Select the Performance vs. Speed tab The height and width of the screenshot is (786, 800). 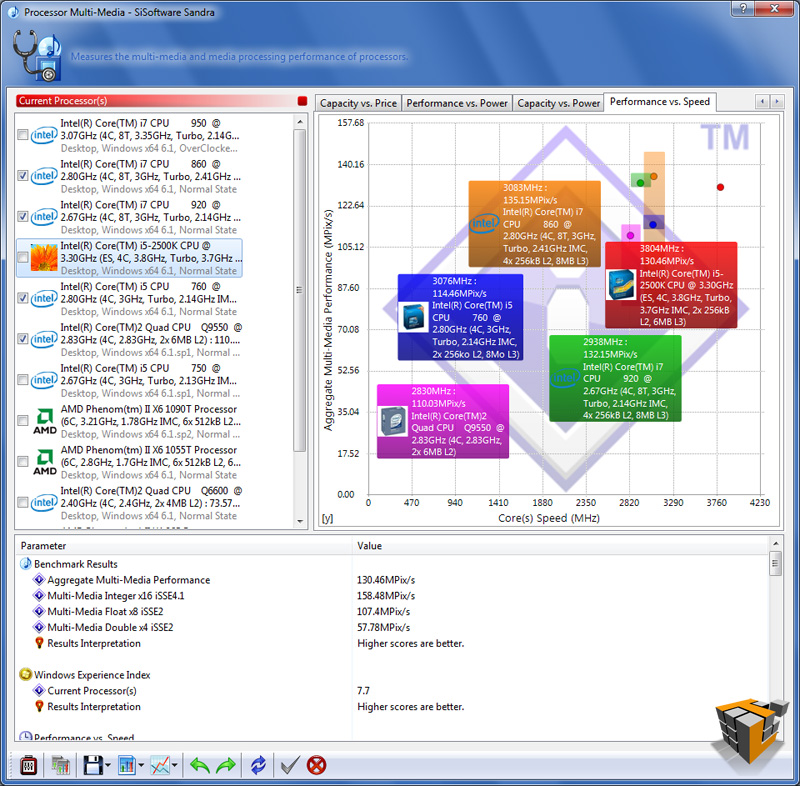coord(660,102)
